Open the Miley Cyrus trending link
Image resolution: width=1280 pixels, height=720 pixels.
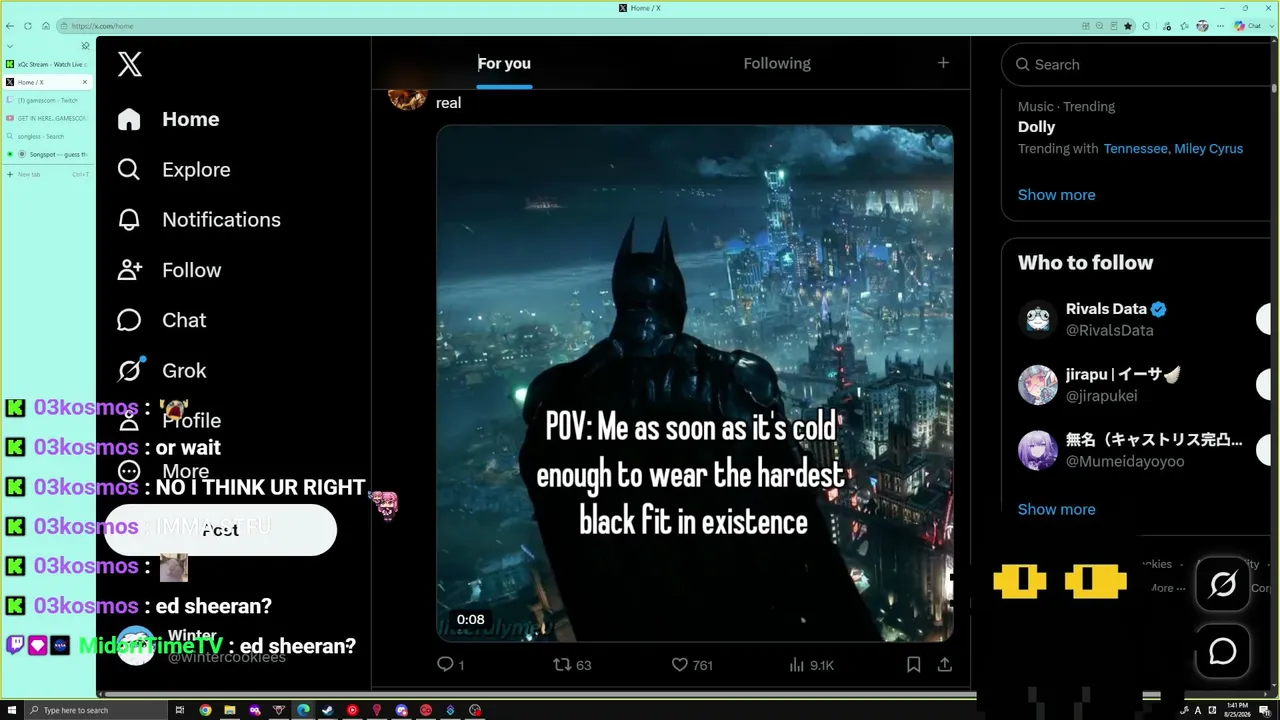(x=1209, y=149)
